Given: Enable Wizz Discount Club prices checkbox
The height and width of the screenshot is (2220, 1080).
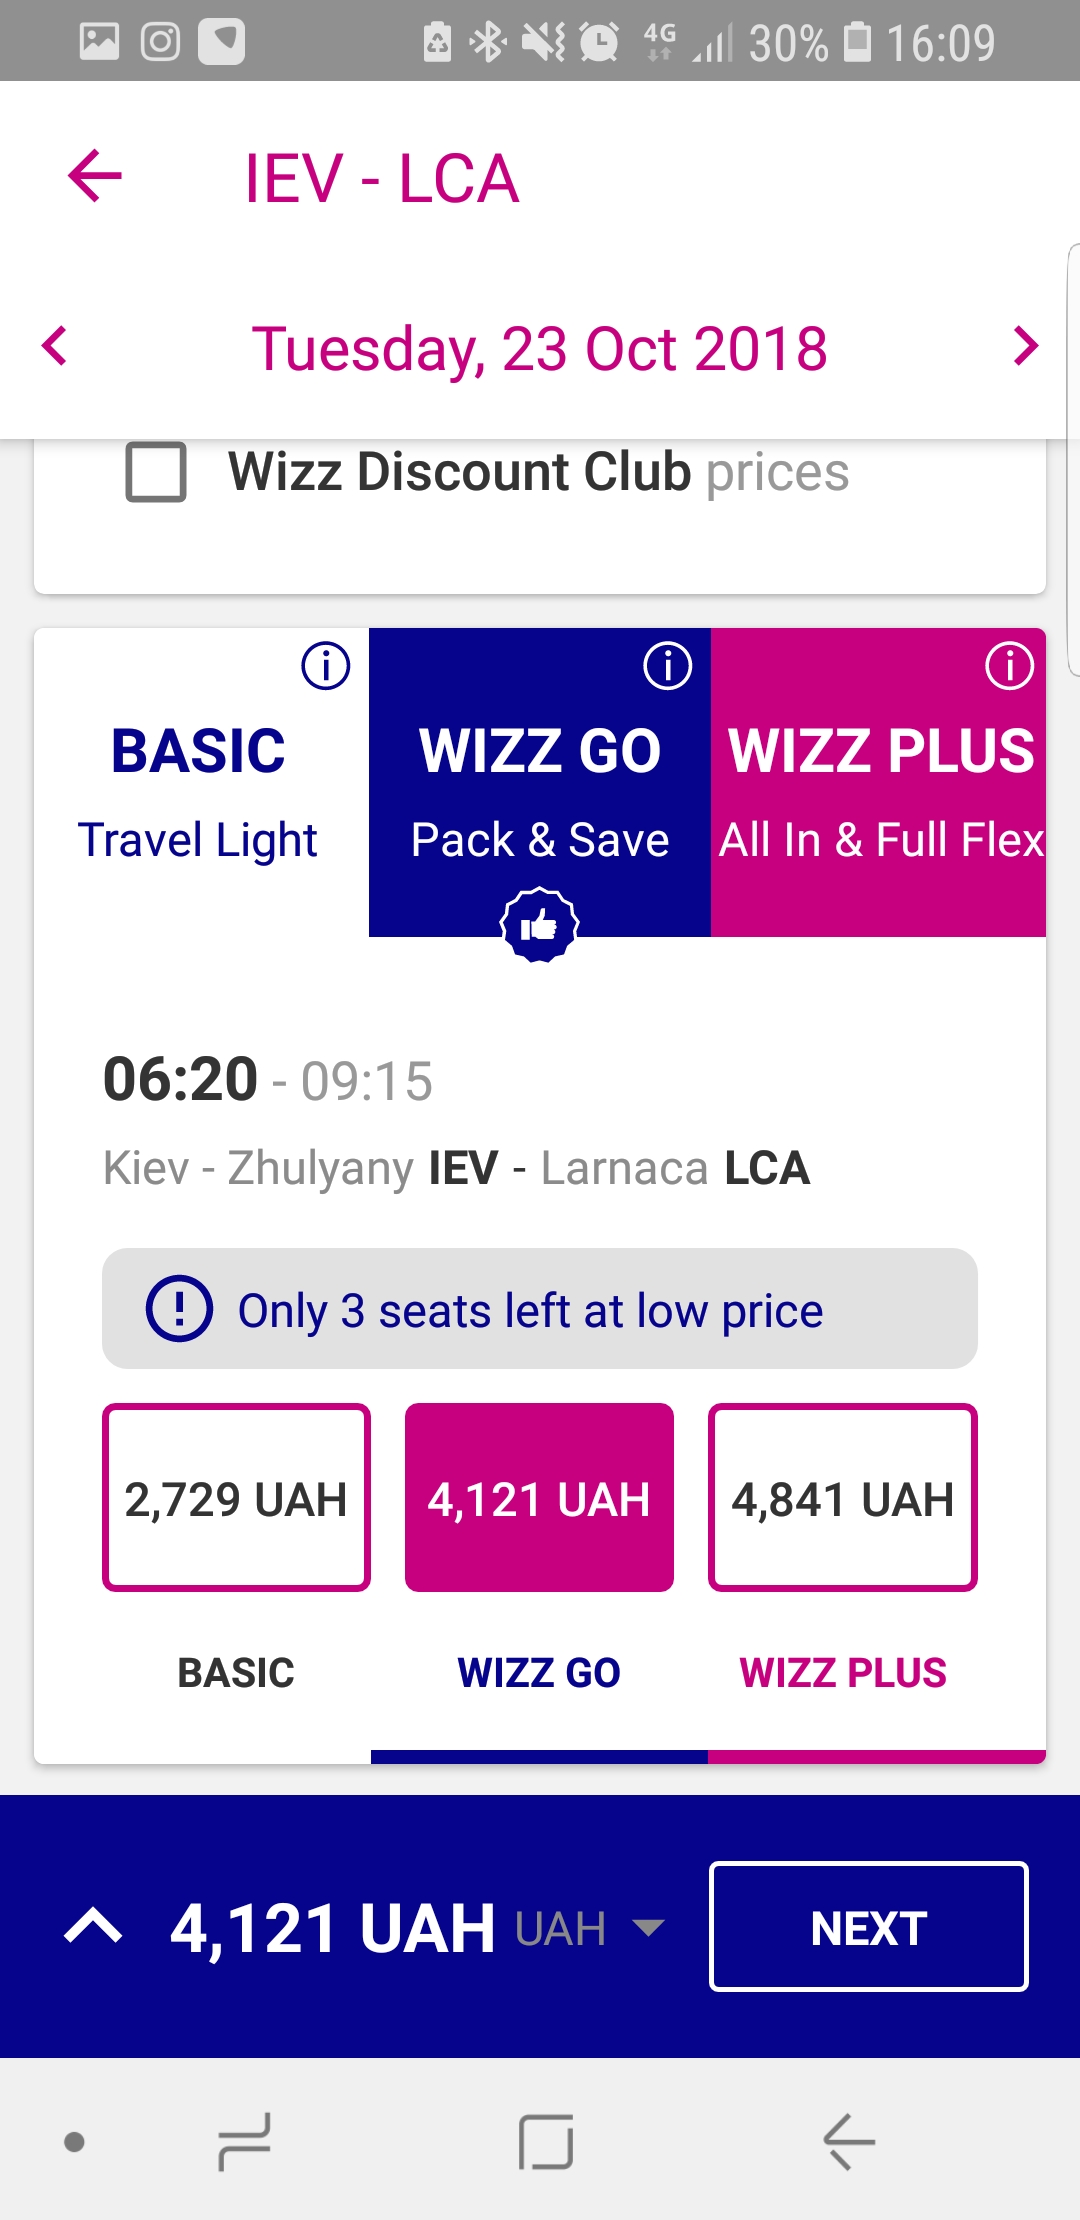Looking at the screenshot, I should pos(156,472).
